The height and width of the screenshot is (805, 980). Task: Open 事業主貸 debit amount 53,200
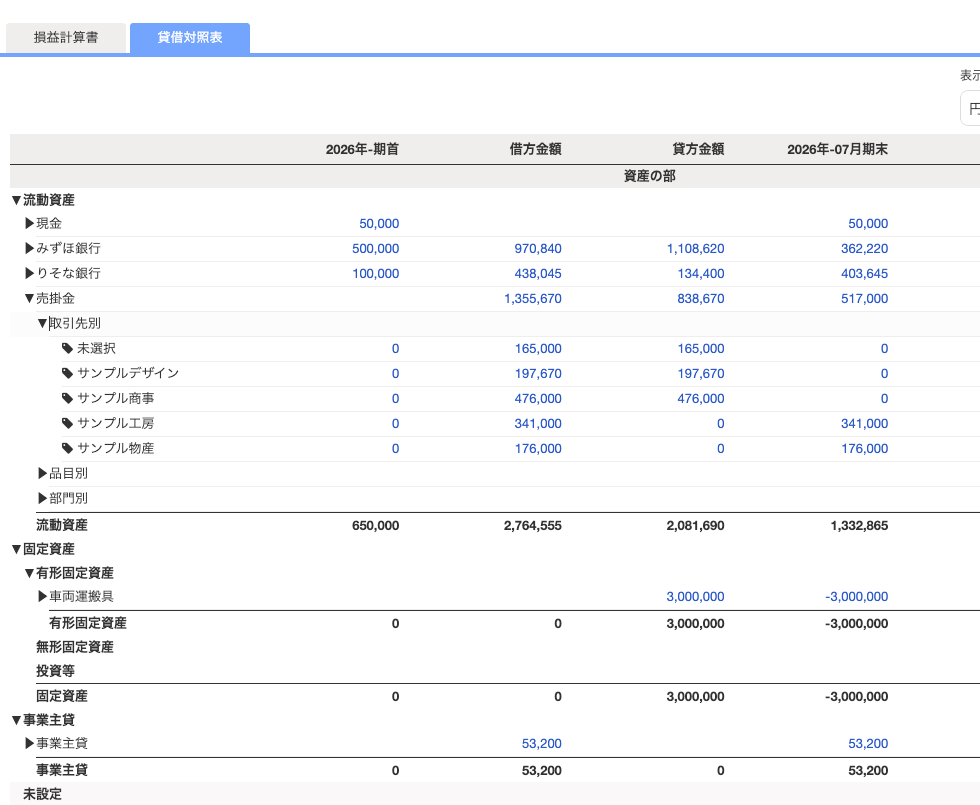(542, 744)
